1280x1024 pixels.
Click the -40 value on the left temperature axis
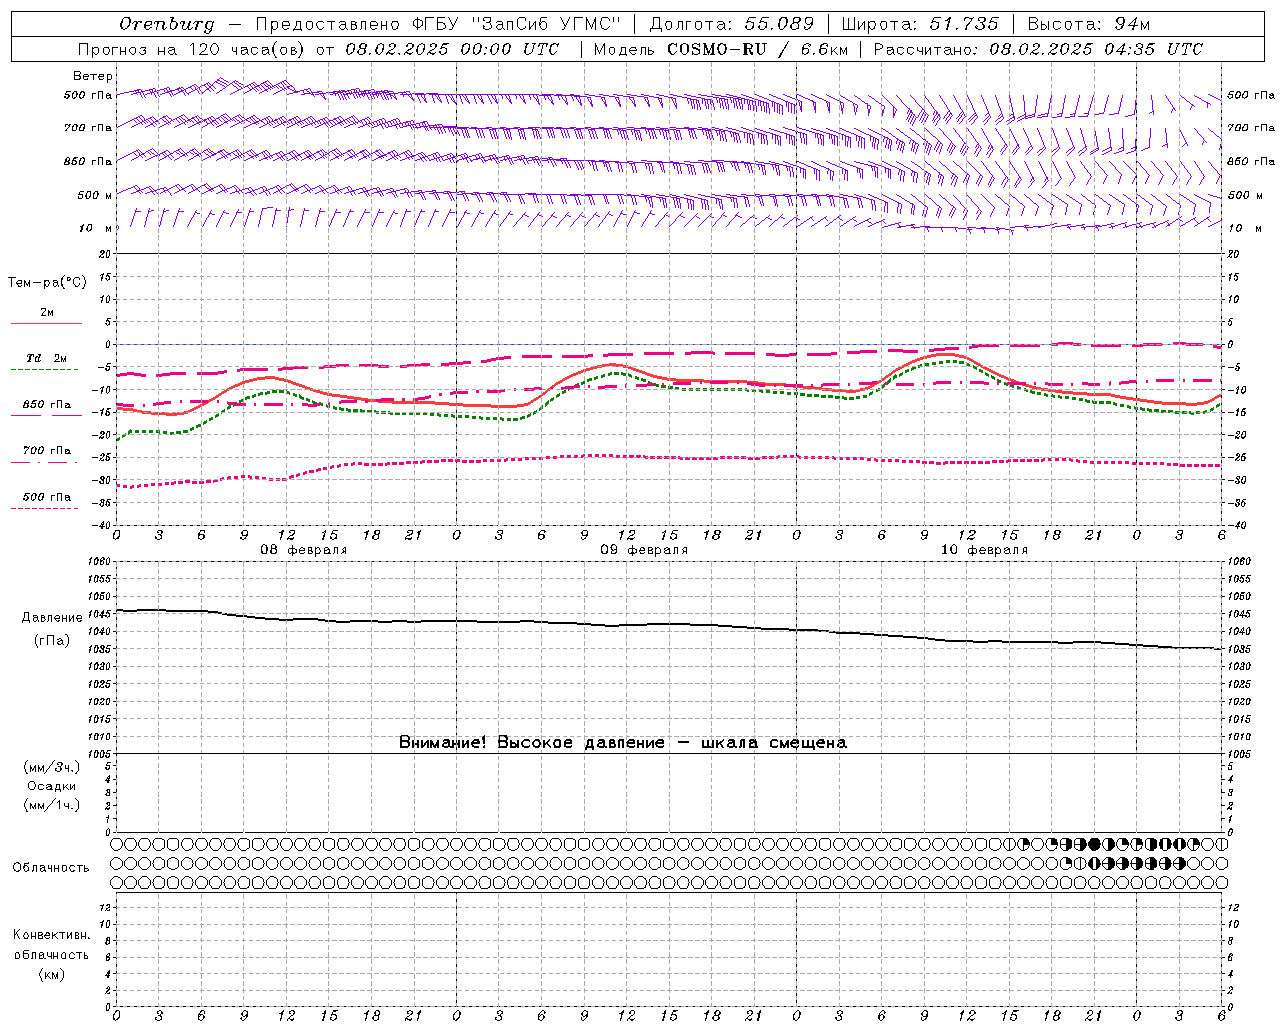coord(103,525)
